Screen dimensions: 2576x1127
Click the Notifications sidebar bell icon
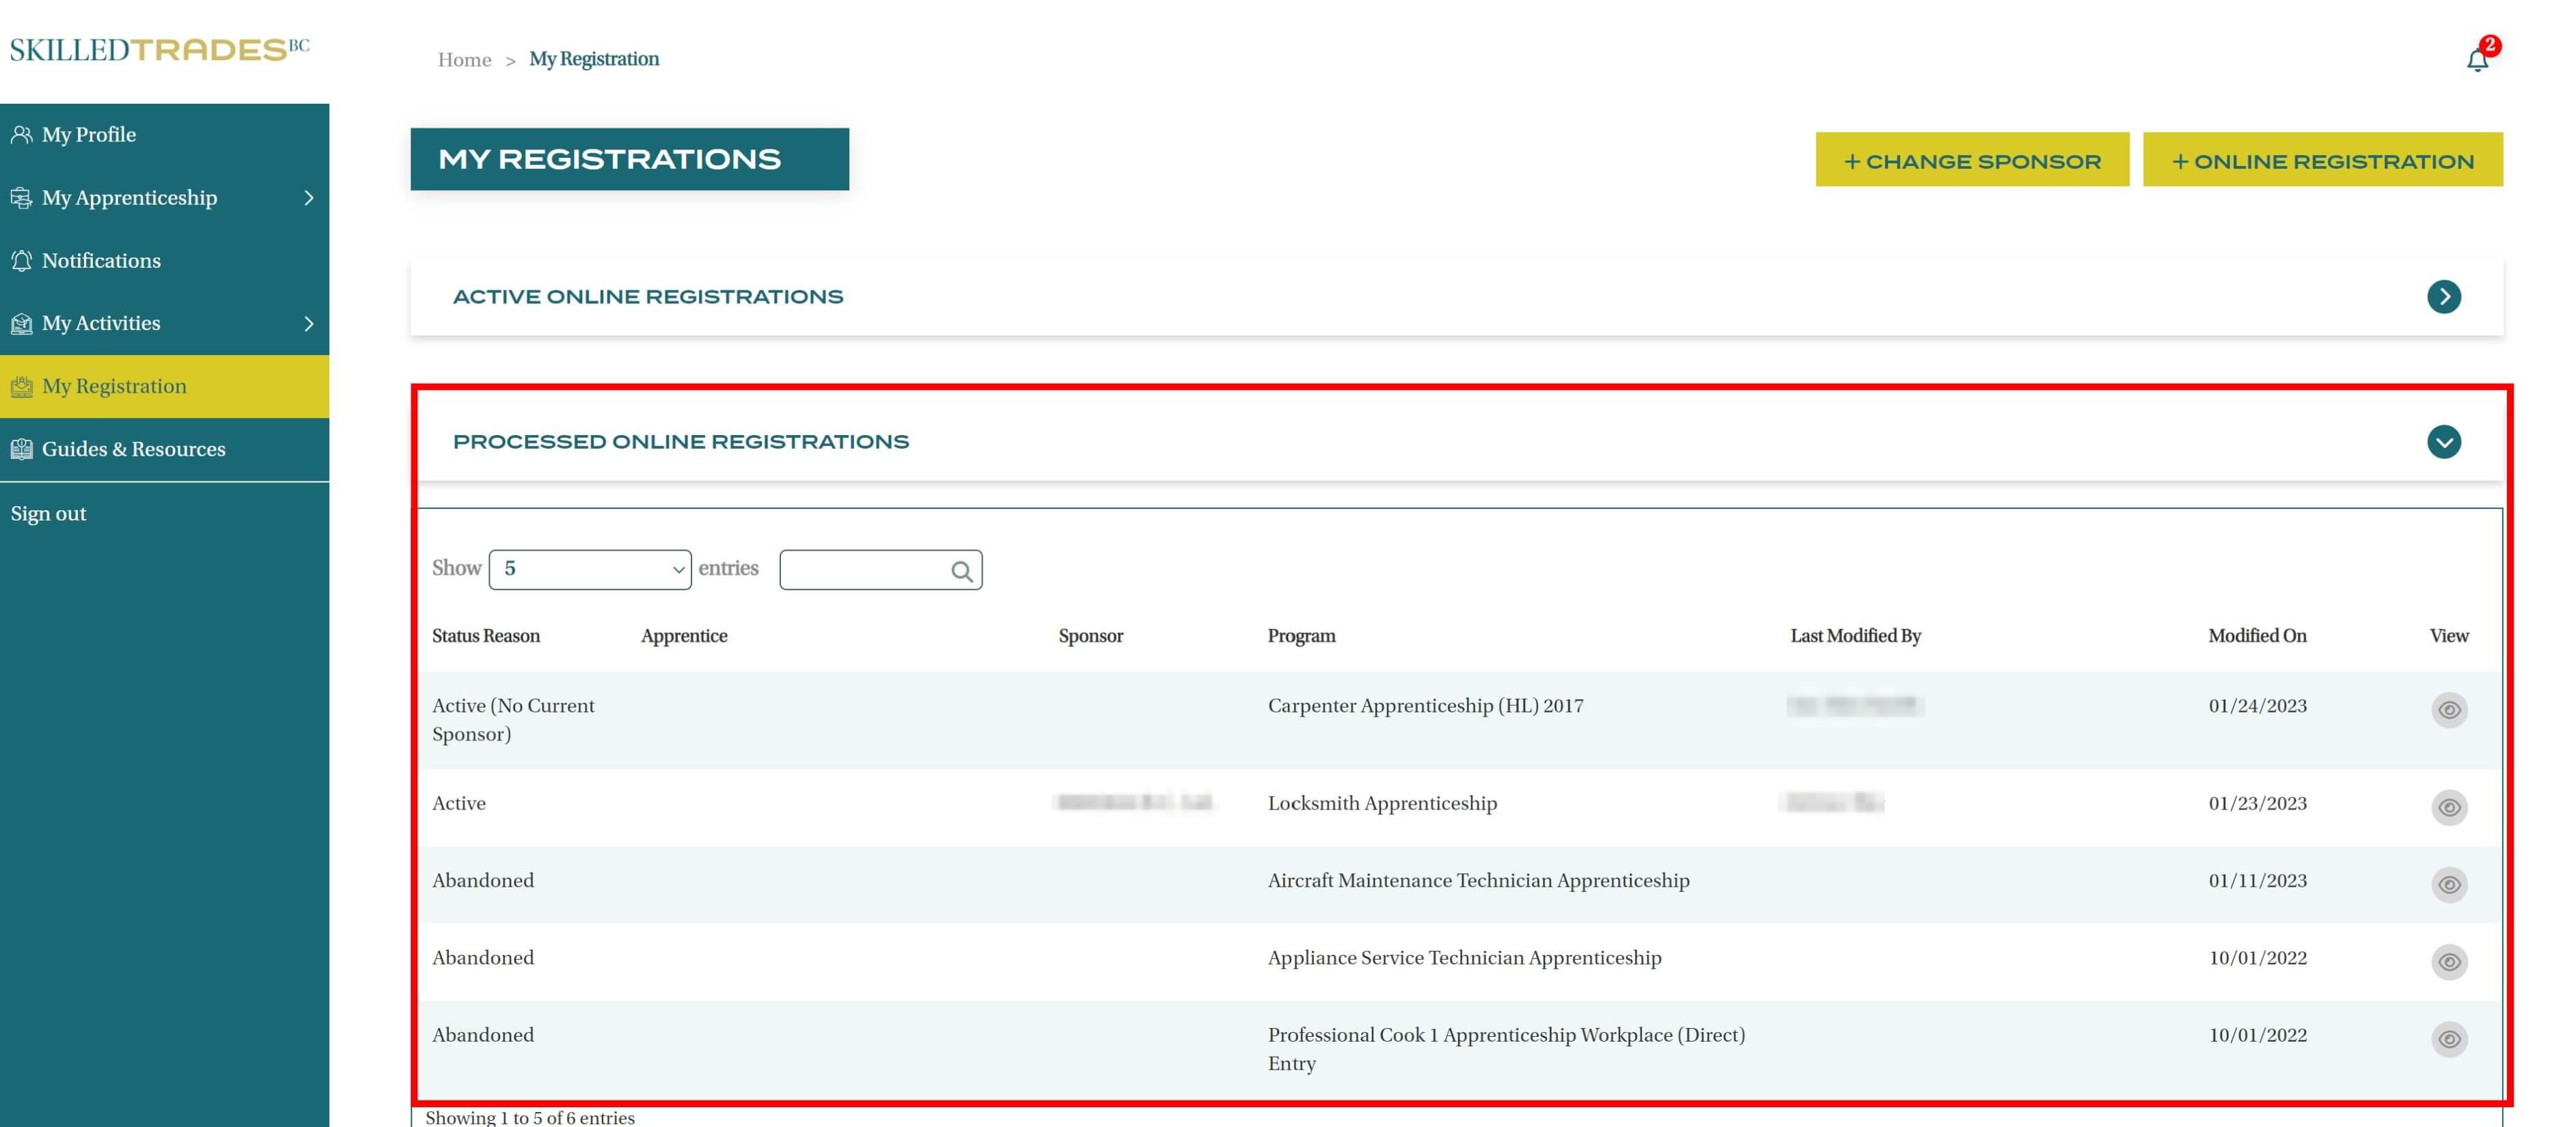pos(21,260)
